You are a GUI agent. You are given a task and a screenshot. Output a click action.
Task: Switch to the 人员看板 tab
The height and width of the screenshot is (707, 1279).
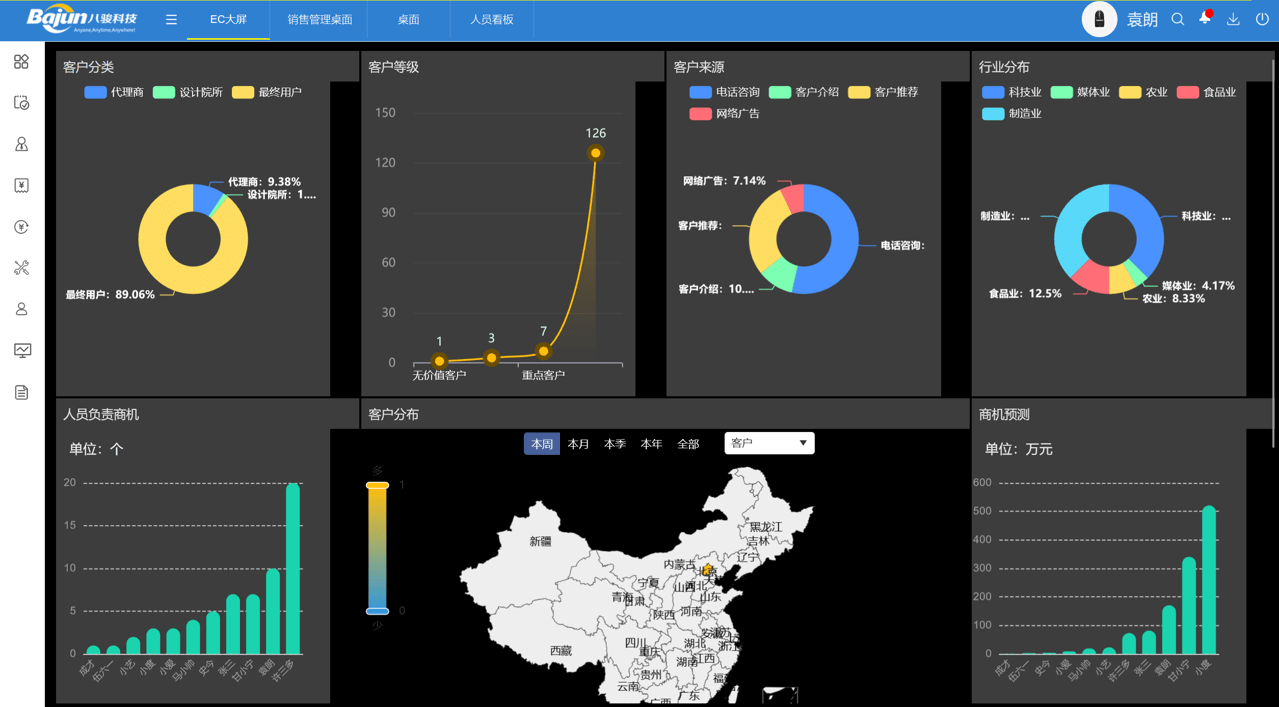[491, 20]
